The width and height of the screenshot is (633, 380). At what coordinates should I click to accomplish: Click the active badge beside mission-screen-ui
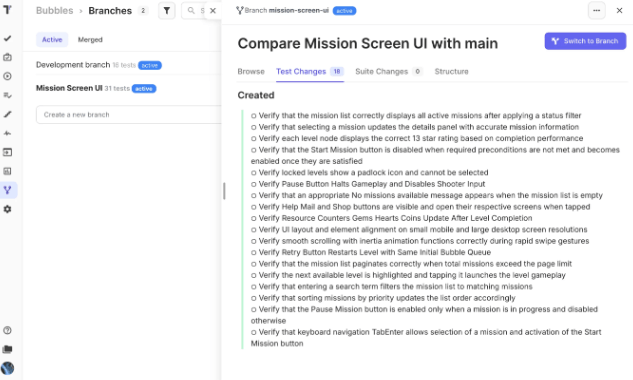click(344, 11)
